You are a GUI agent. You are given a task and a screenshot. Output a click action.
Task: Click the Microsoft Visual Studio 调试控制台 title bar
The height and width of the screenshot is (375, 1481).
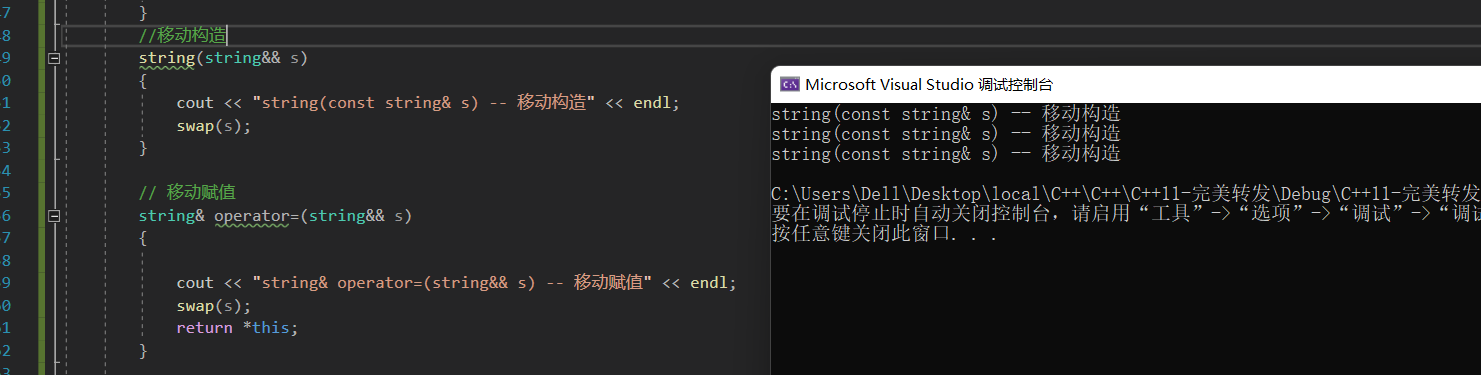click(x=1125, y=85)
